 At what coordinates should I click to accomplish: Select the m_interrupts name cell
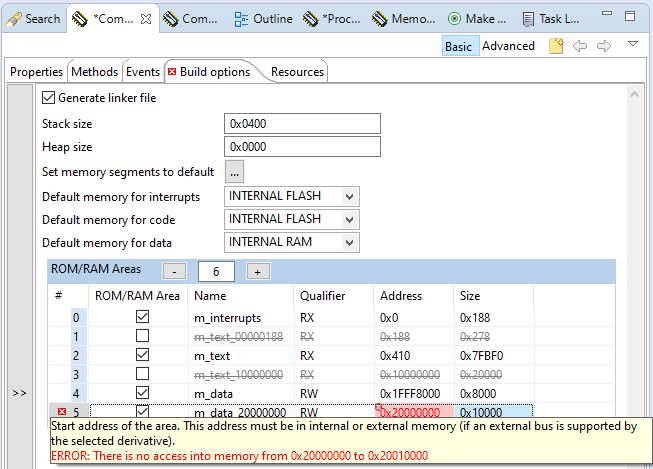(x=241, y=318)
